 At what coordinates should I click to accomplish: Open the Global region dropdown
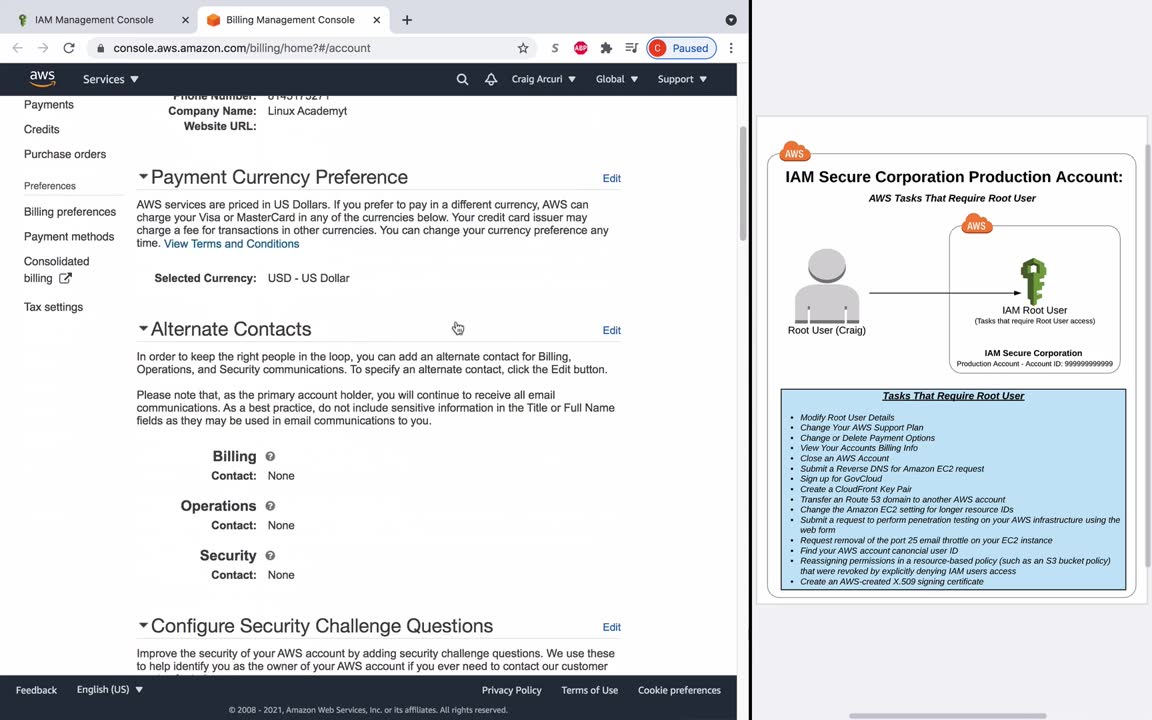point(617,79)
